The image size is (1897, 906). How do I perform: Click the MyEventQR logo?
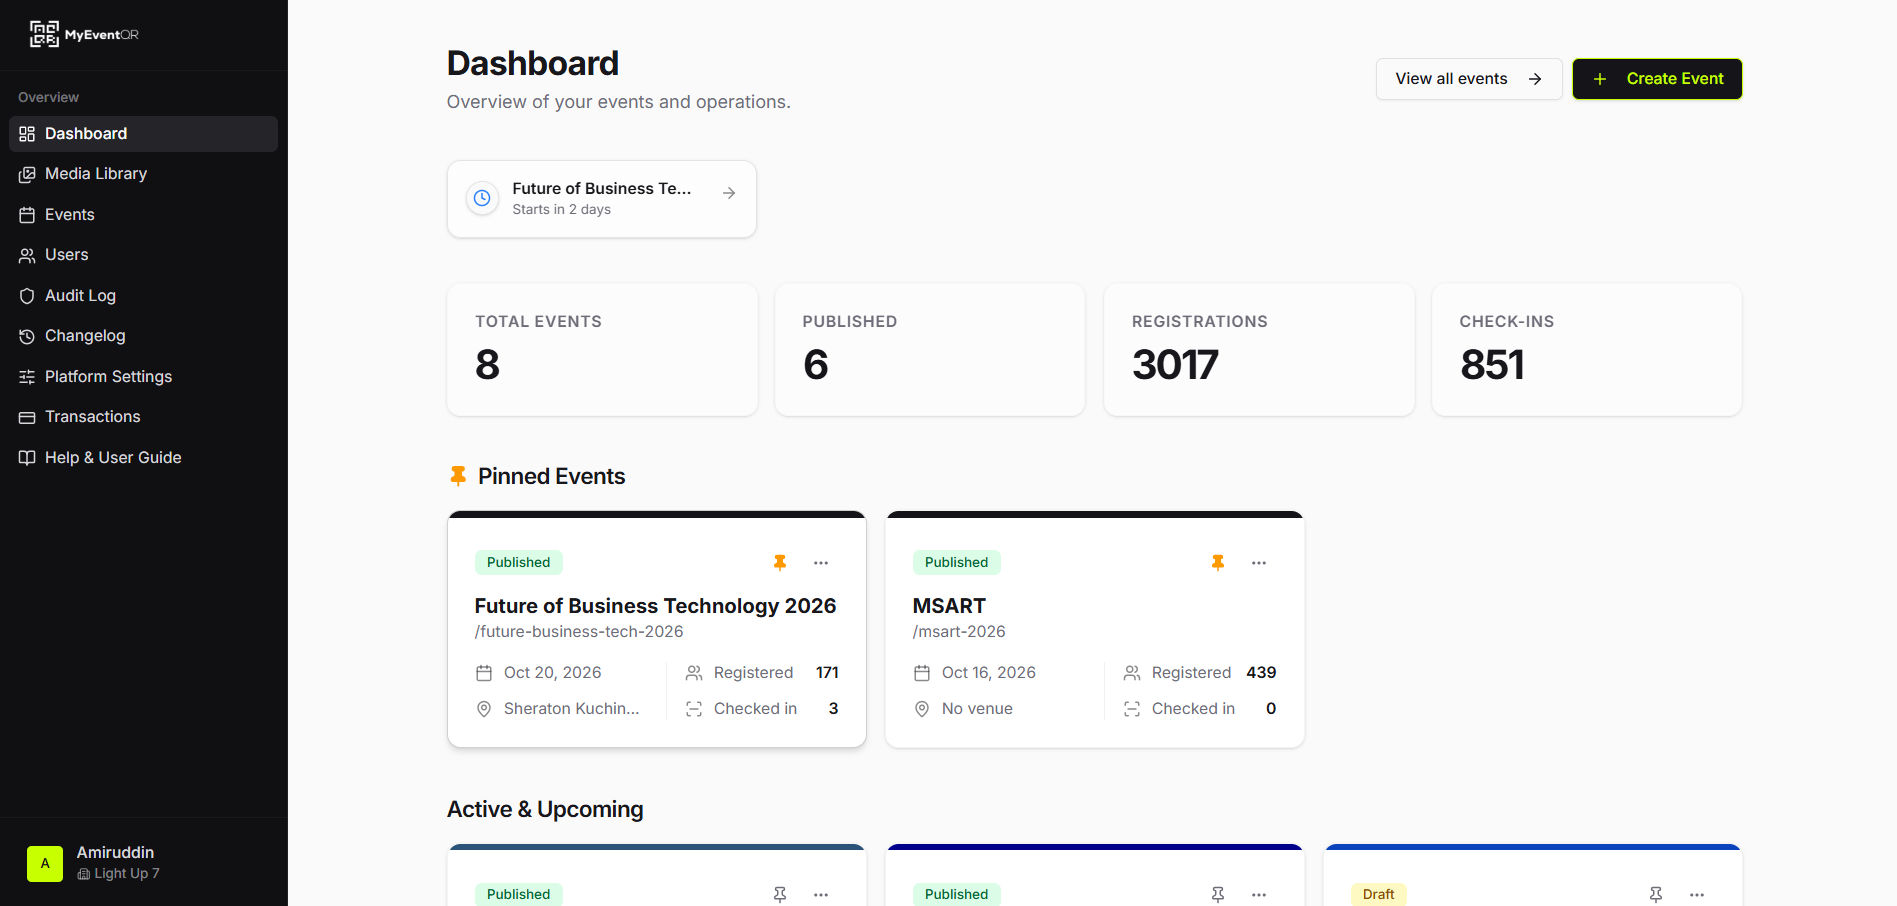pos(84,34)
